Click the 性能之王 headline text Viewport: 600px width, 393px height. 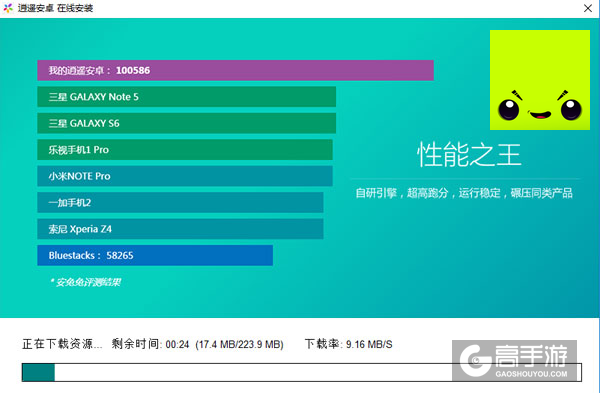(x=469, y=155)
